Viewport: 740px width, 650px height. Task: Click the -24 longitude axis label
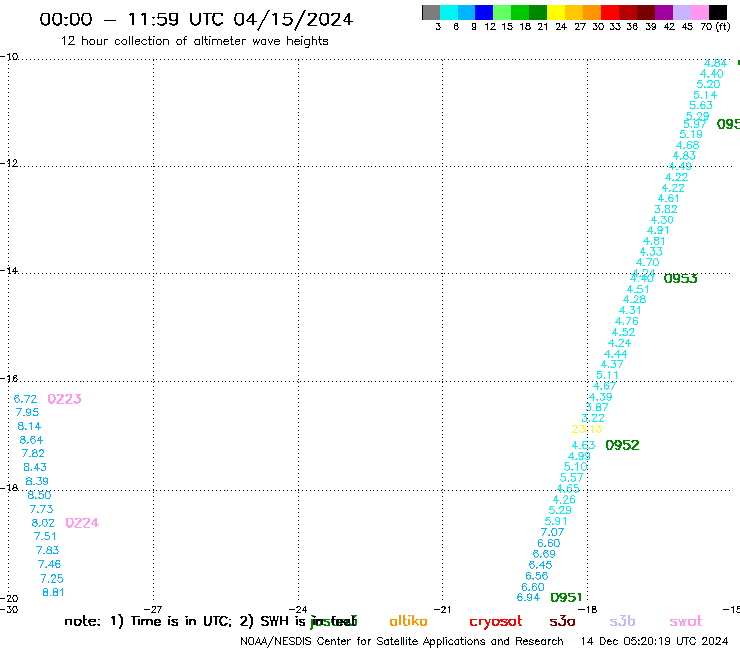point(298,609)
